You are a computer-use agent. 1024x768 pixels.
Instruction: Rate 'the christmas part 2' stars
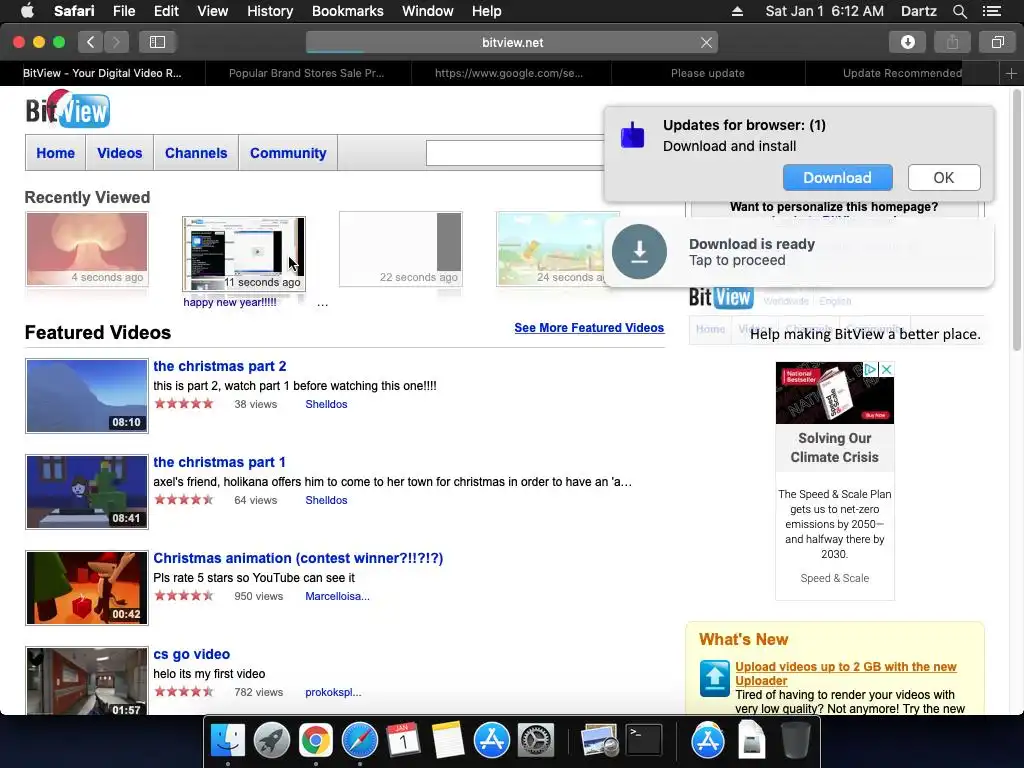[184, 404]
